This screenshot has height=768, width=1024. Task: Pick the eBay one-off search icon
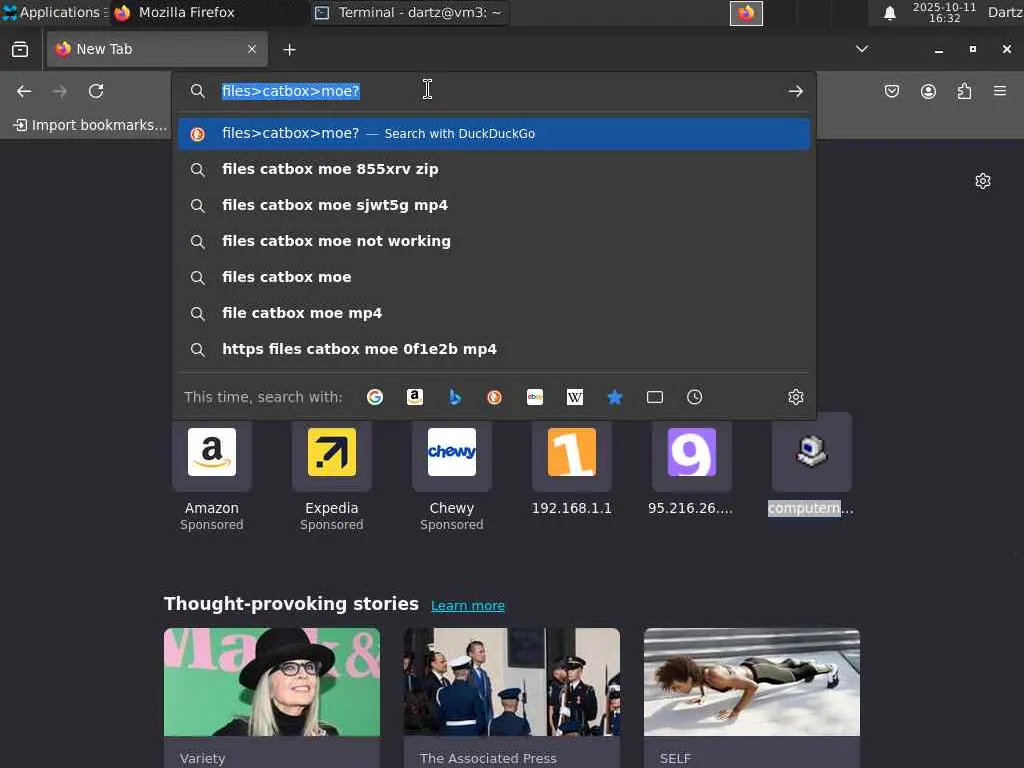point(535,397)
